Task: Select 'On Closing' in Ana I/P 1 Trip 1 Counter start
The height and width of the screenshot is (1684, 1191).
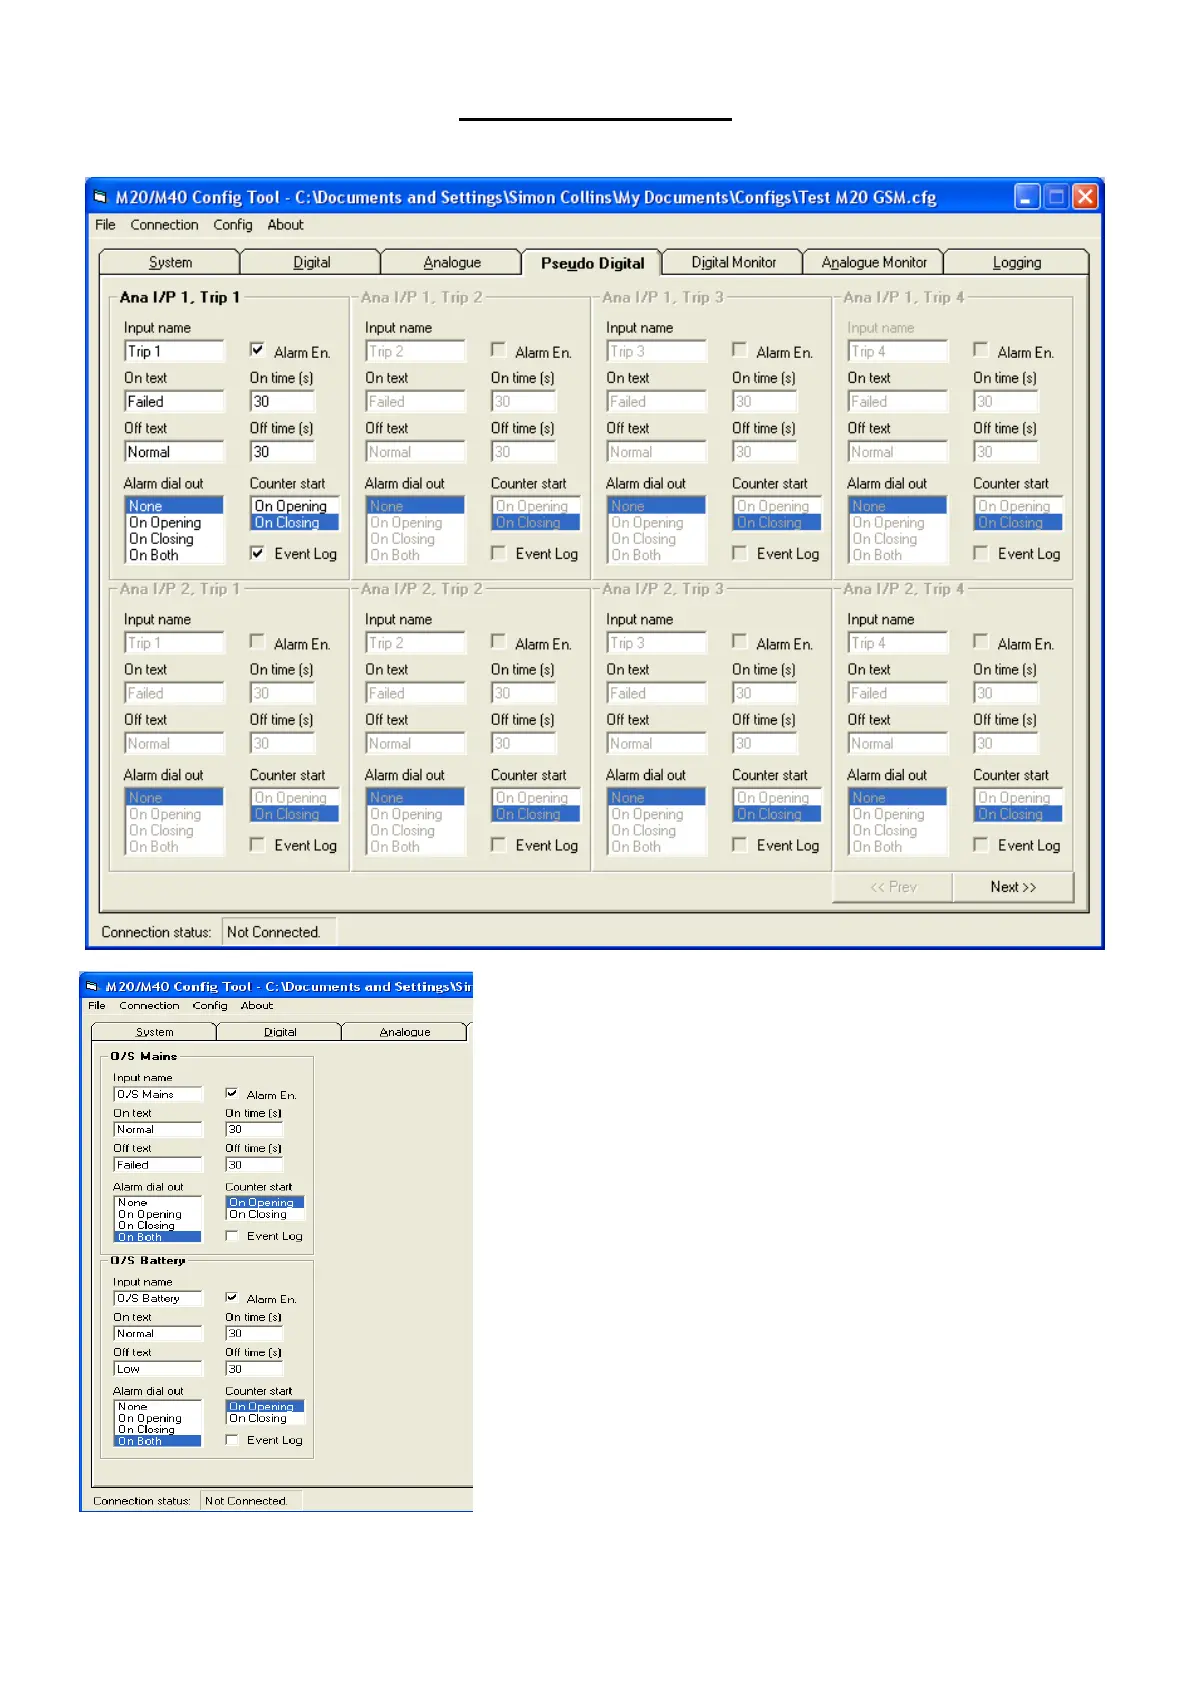Action: 295,522
